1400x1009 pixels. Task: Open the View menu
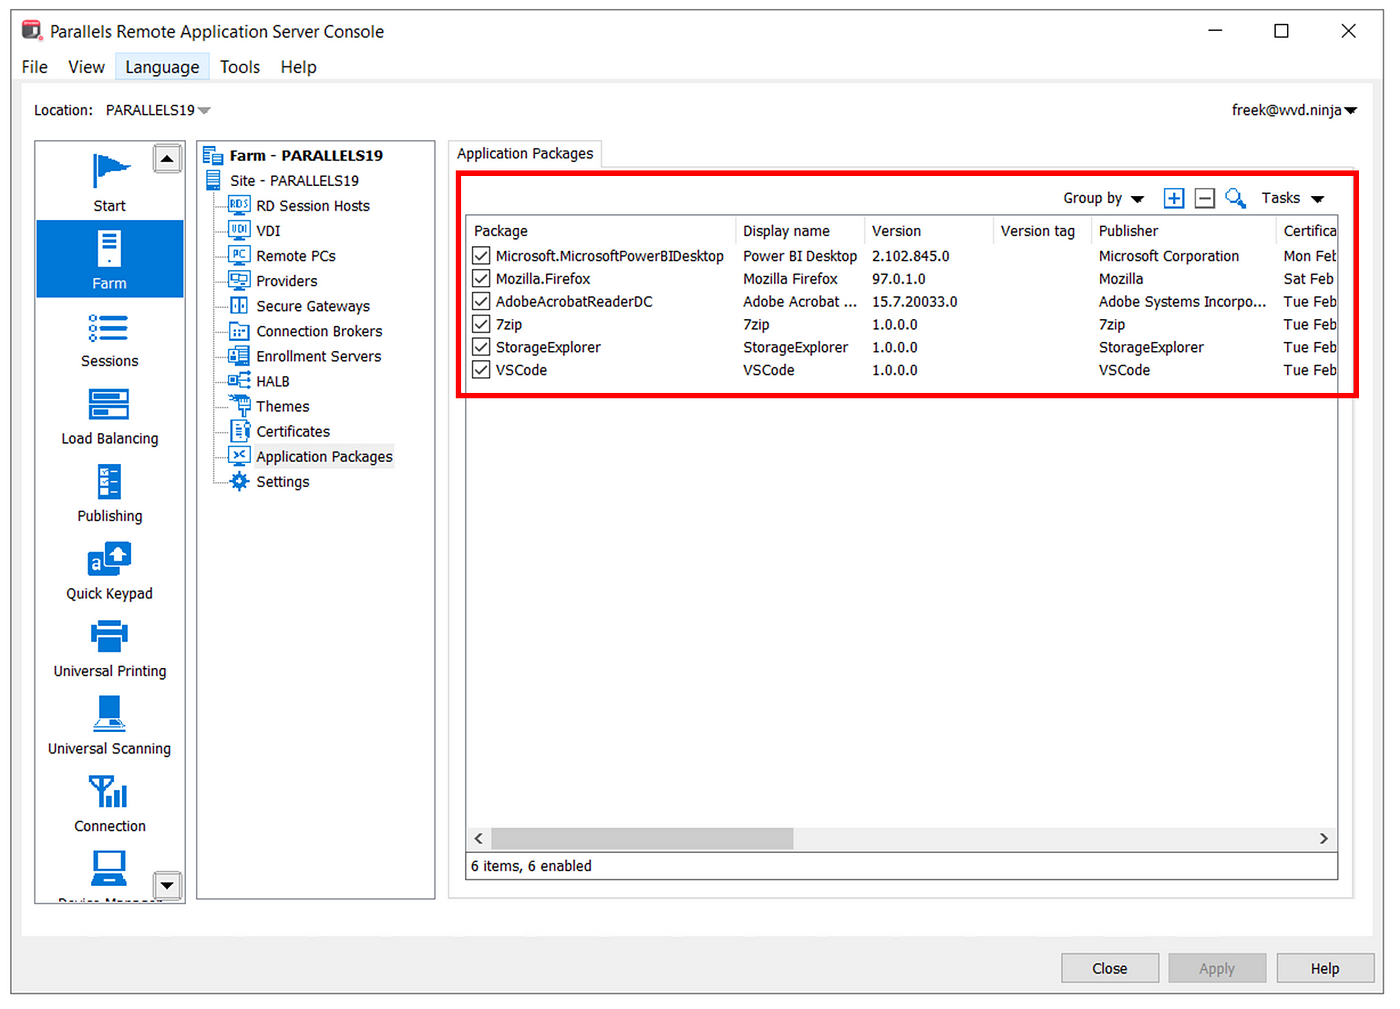[86, 67]
